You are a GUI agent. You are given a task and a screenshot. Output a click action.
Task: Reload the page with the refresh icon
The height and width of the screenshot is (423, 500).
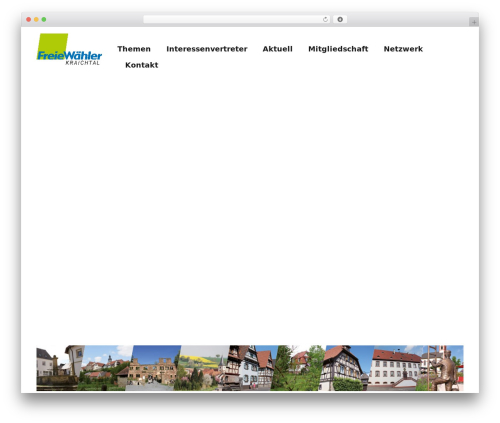point(325,20)
